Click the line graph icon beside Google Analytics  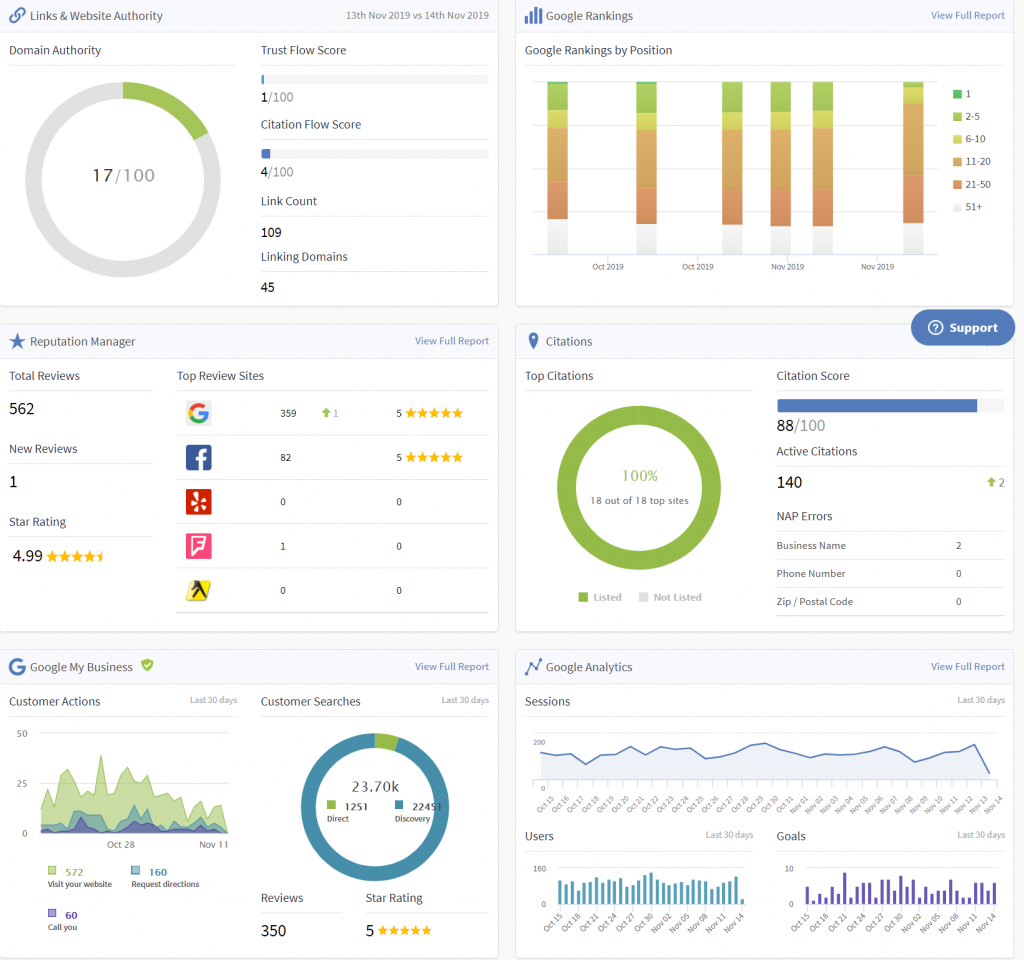[x=531, y=666]
